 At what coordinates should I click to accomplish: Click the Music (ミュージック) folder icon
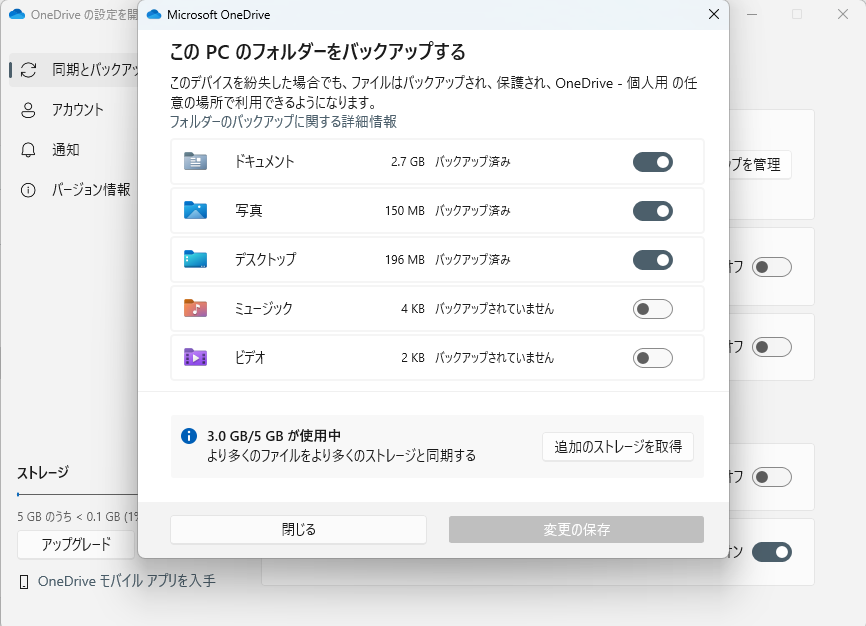[x=196, y=308]
